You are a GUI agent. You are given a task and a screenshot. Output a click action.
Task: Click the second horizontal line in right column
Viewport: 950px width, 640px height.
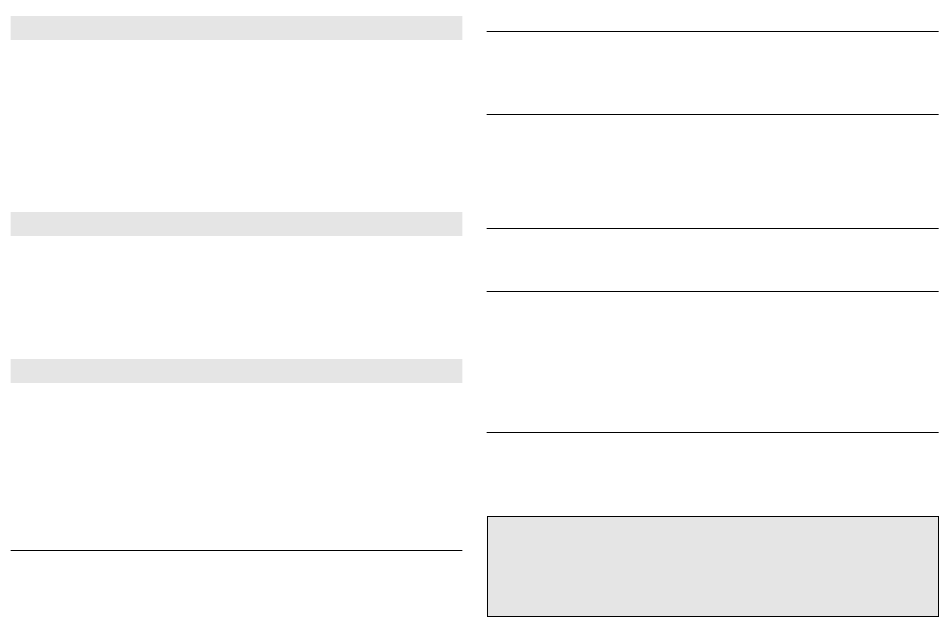712,115
